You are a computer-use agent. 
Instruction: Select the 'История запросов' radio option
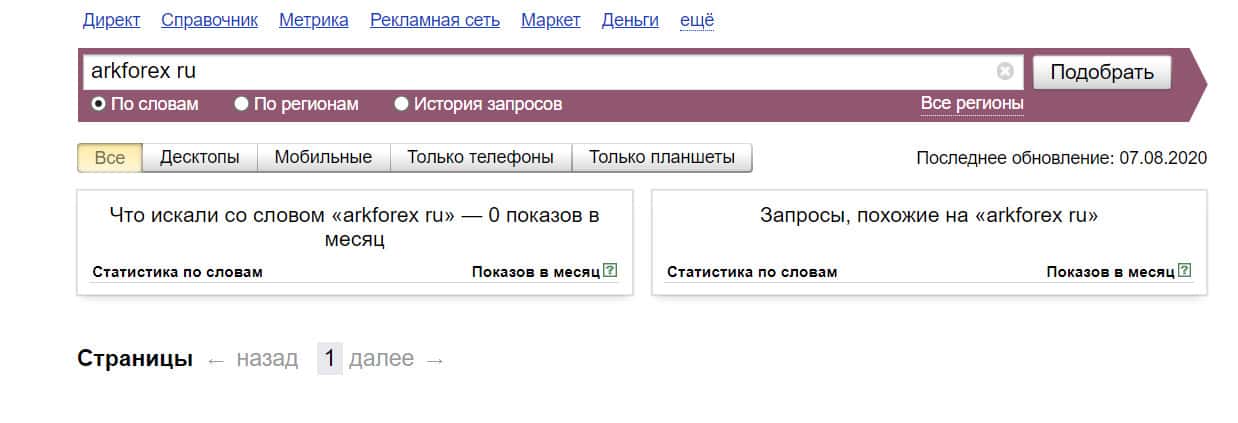402,104
